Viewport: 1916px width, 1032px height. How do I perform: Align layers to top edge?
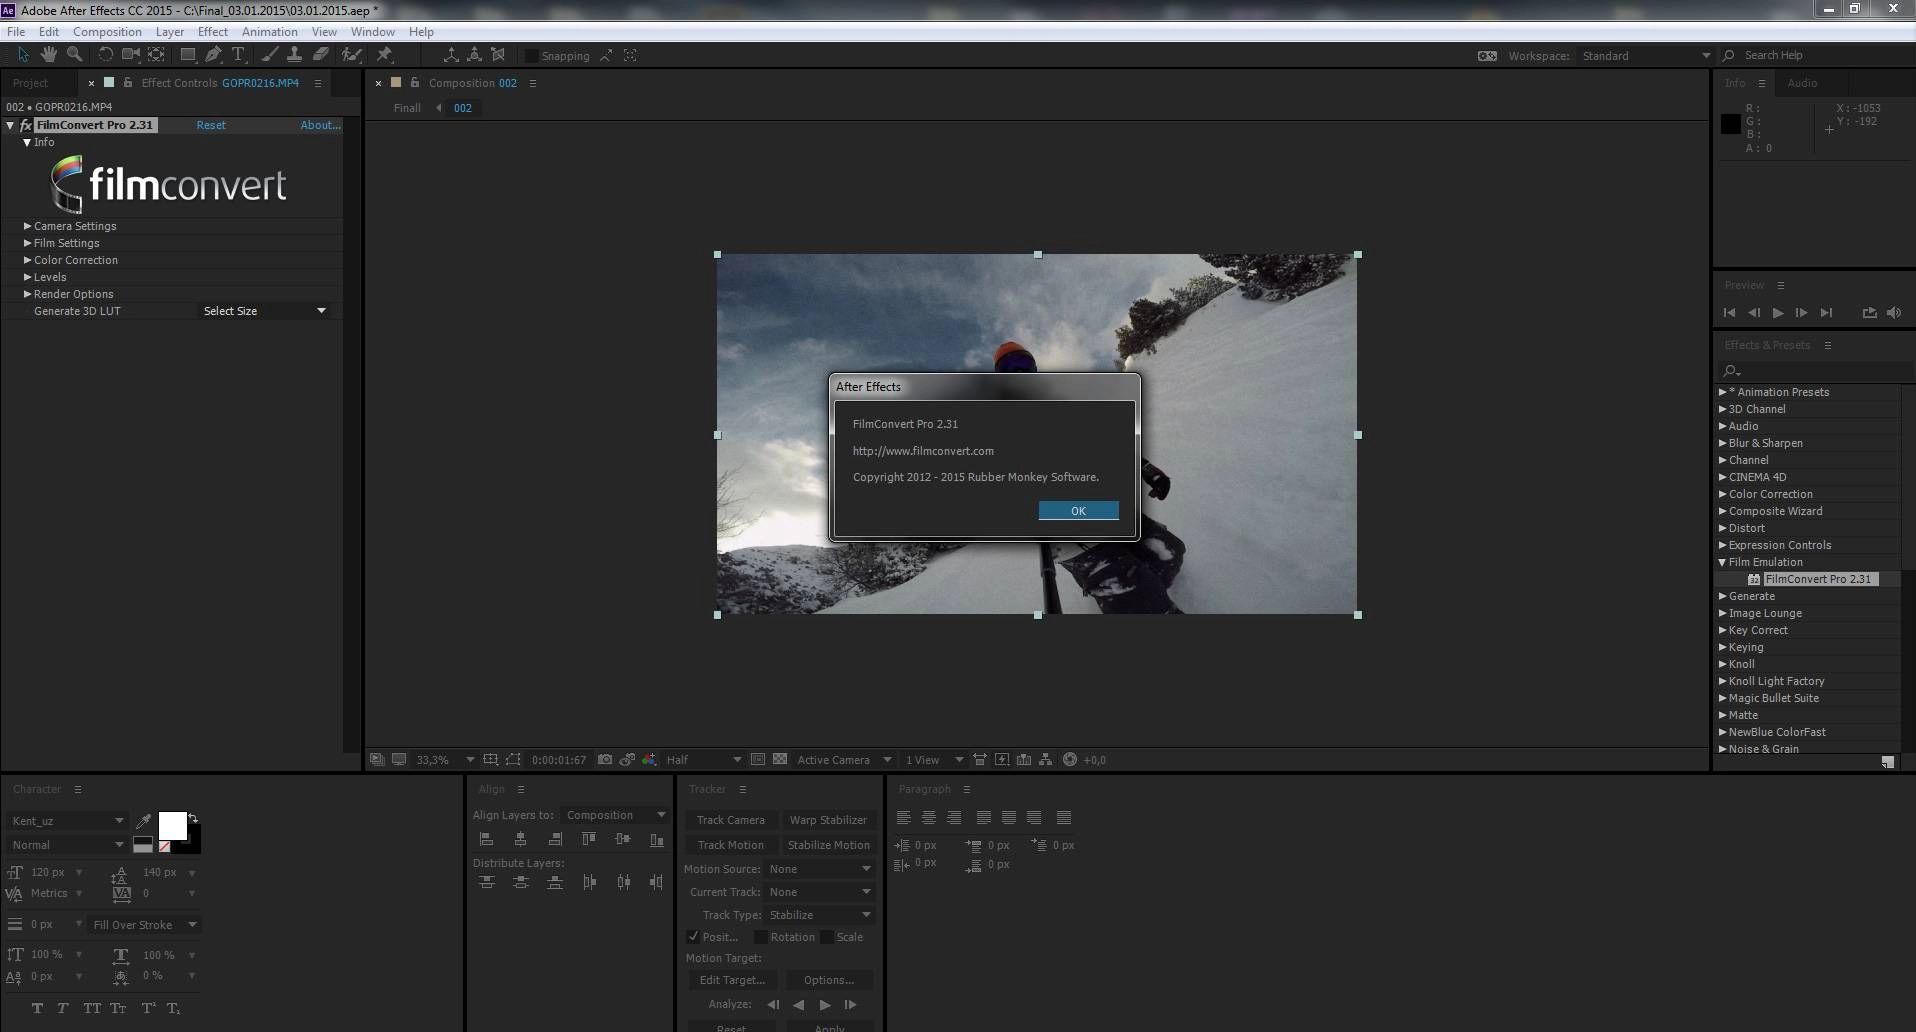point(588,840)
